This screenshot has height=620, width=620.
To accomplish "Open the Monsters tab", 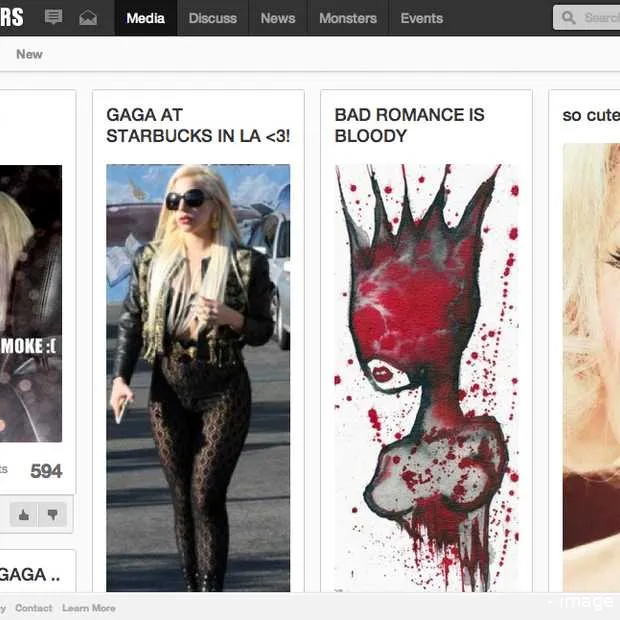I will click(x=348, y=18).
